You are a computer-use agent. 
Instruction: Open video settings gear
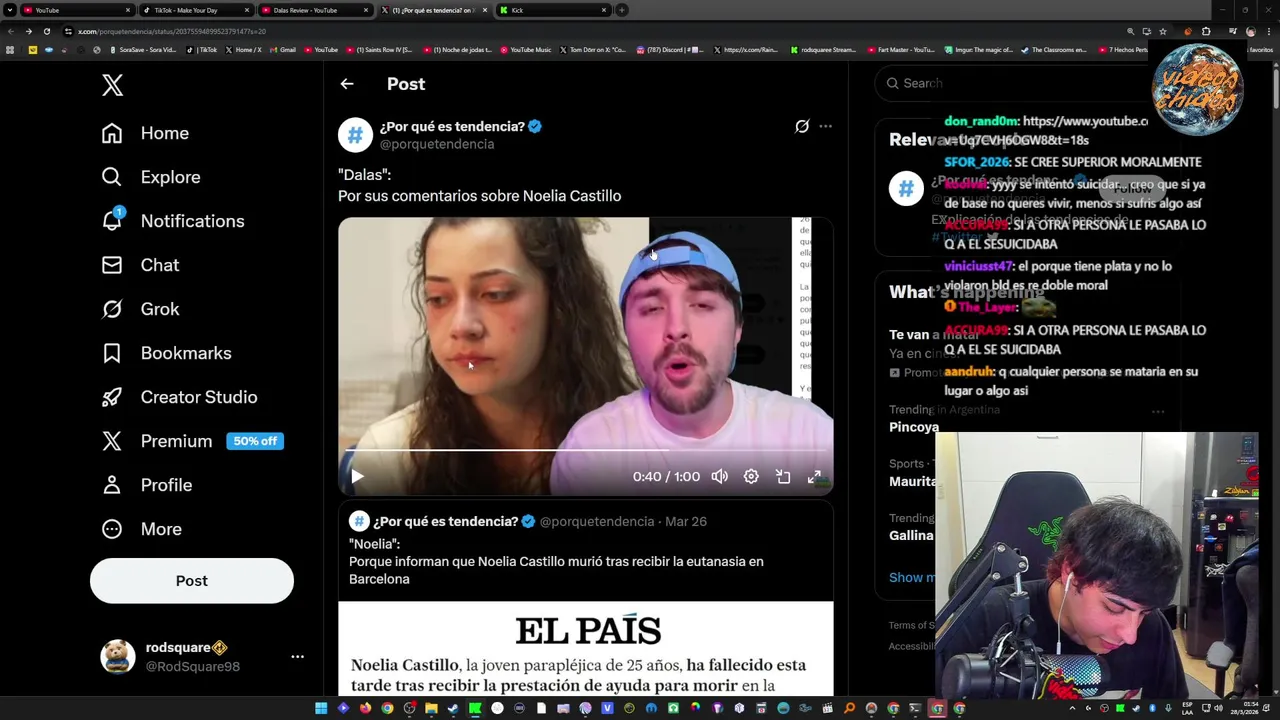pos(751,477)
